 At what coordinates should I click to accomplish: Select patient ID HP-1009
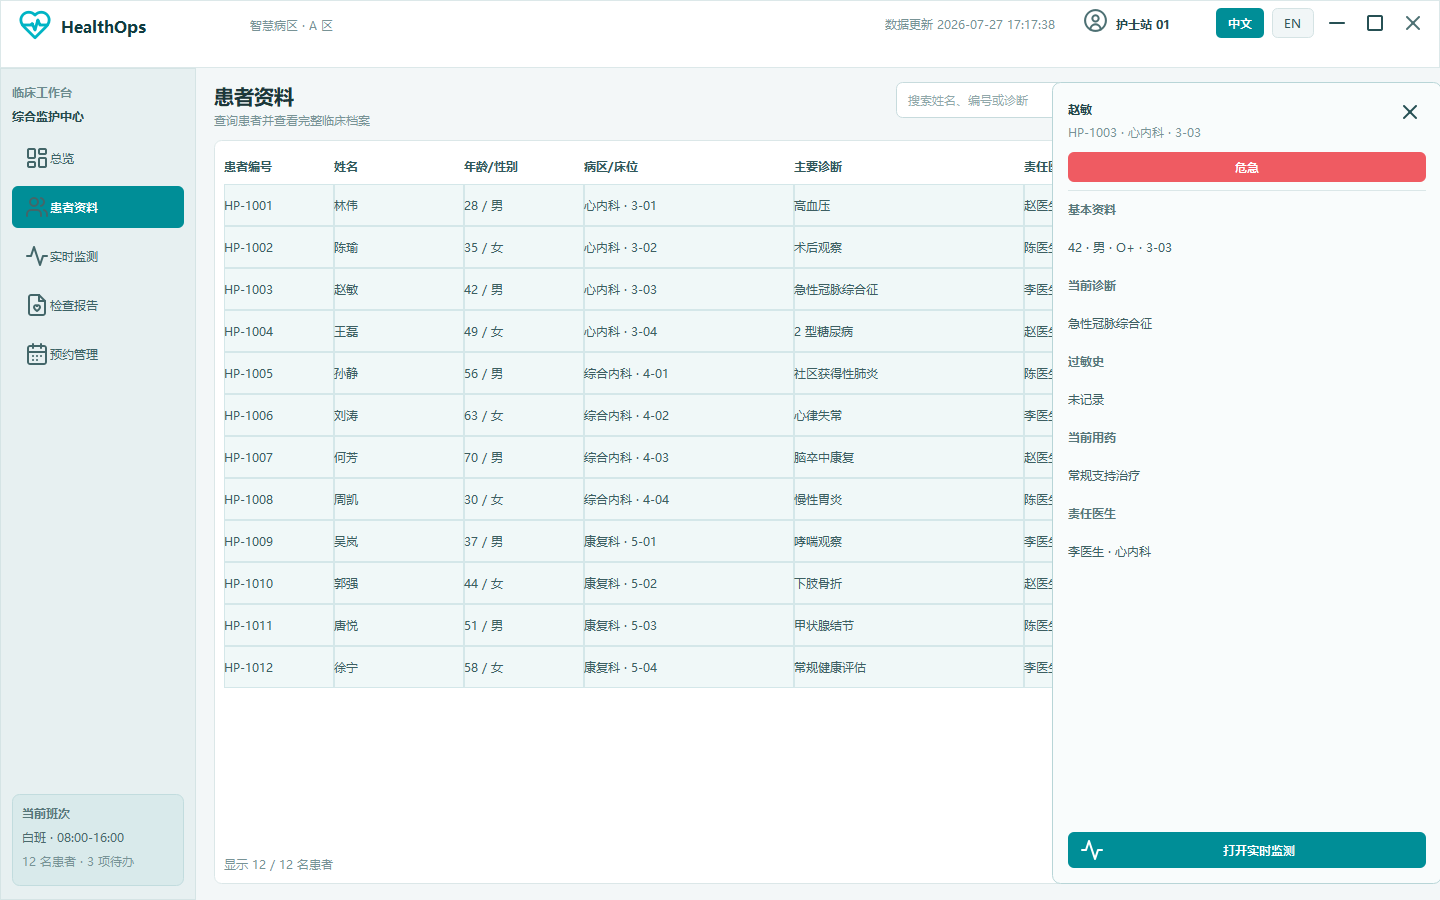coord(248,541)
